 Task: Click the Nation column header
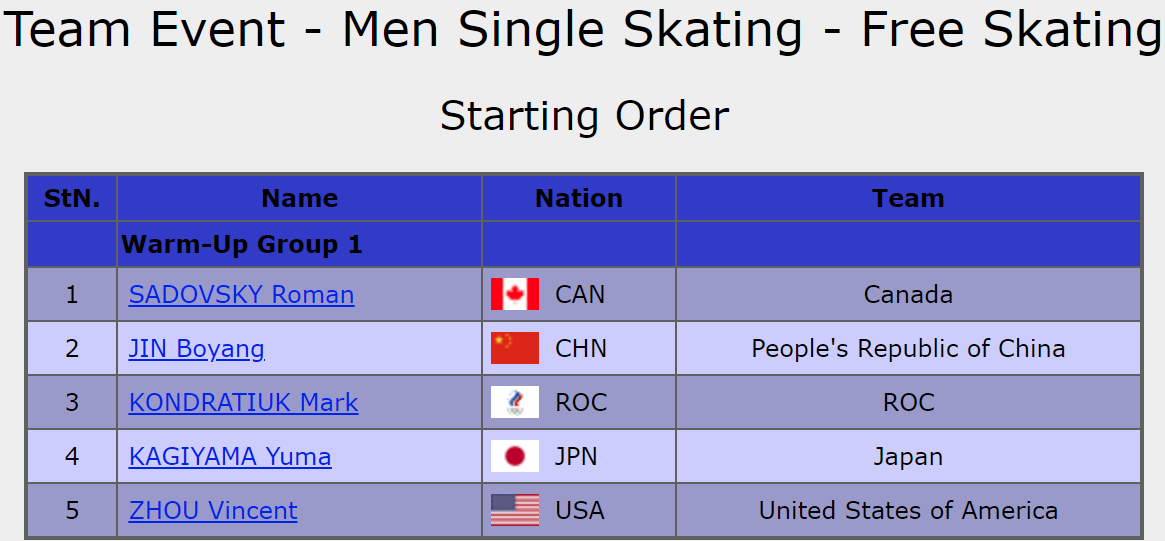(x=579, y=199)
